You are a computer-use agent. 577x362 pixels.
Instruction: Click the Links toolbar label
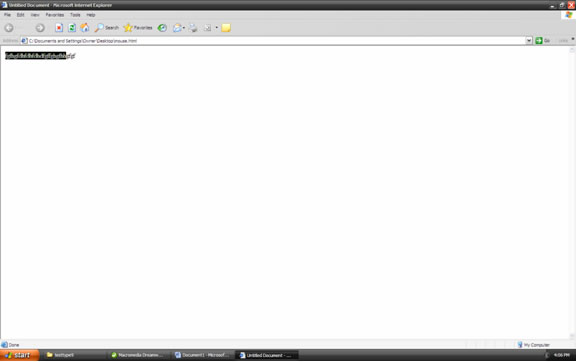pos(563,41)
